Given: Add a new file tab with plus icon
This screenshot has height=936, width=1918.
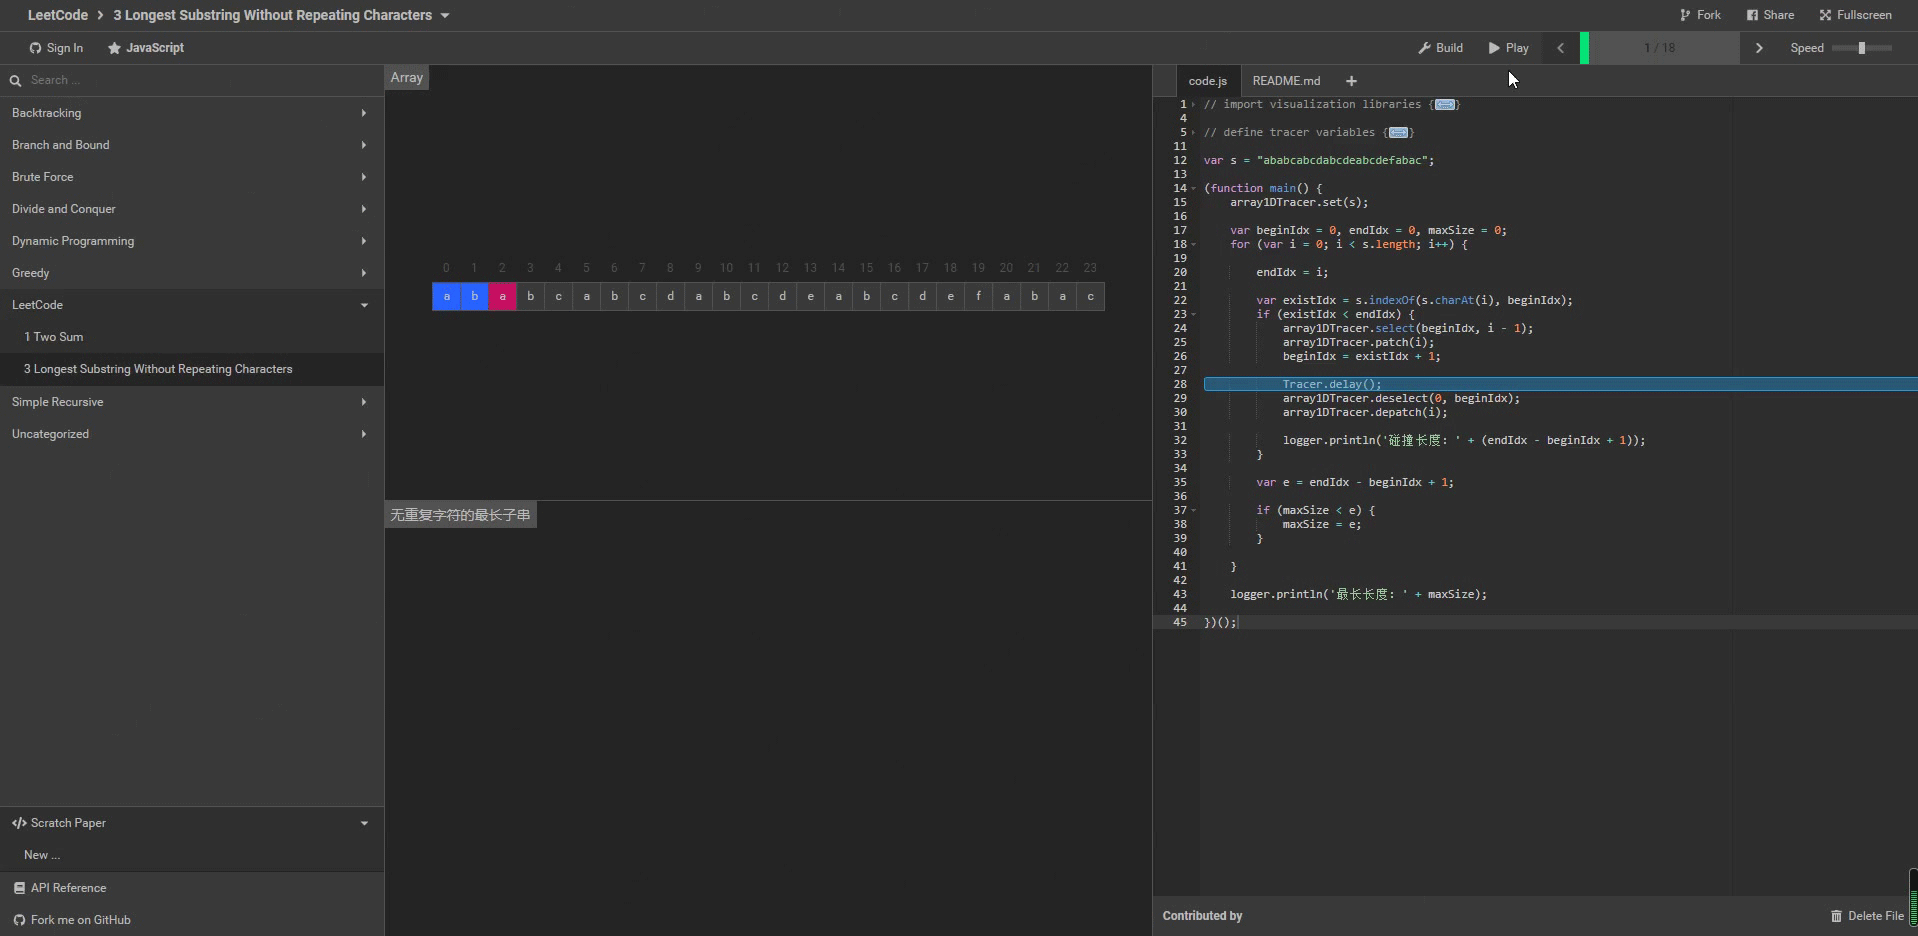Looking at the screenshot, I should pos(1351,81).
